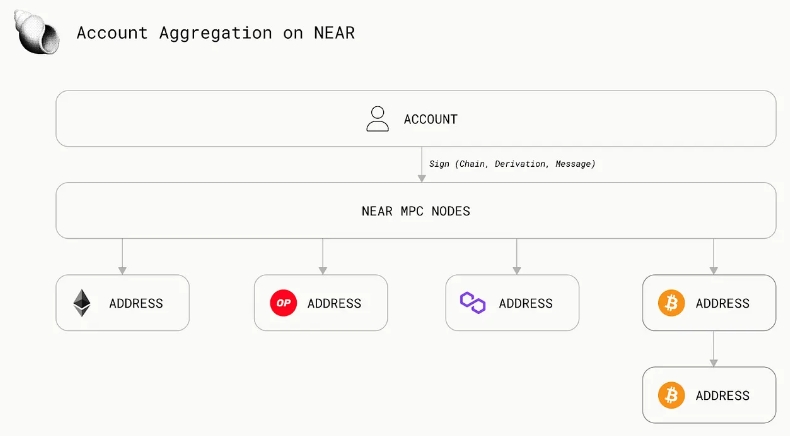
Task: Click the red Optimism OP icon
Action: (283, 303)
